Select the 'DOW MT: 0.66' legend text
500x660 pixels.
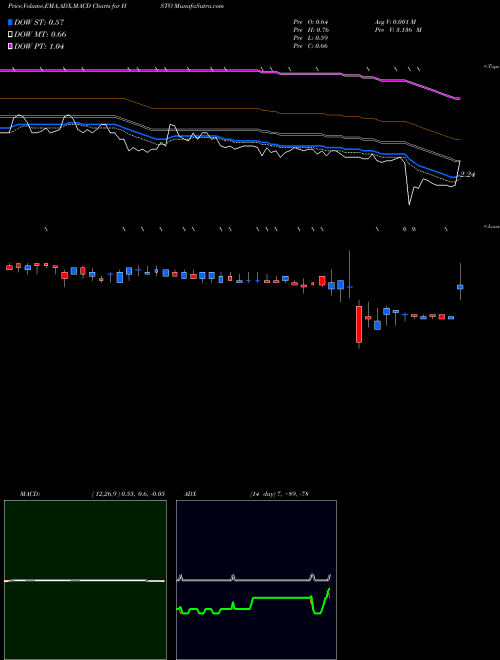(x=40, y=35)
